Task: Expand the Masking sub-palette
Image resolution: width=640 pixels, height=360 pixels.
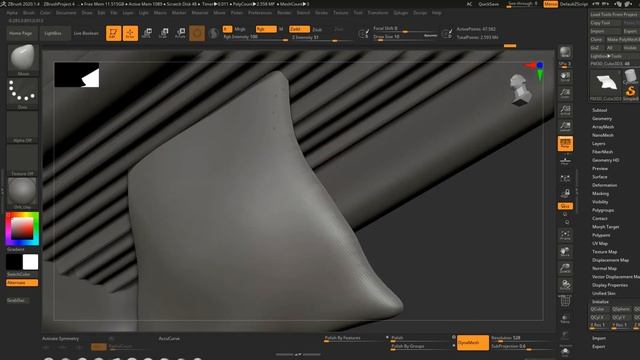Action: (x=600, y=193)
